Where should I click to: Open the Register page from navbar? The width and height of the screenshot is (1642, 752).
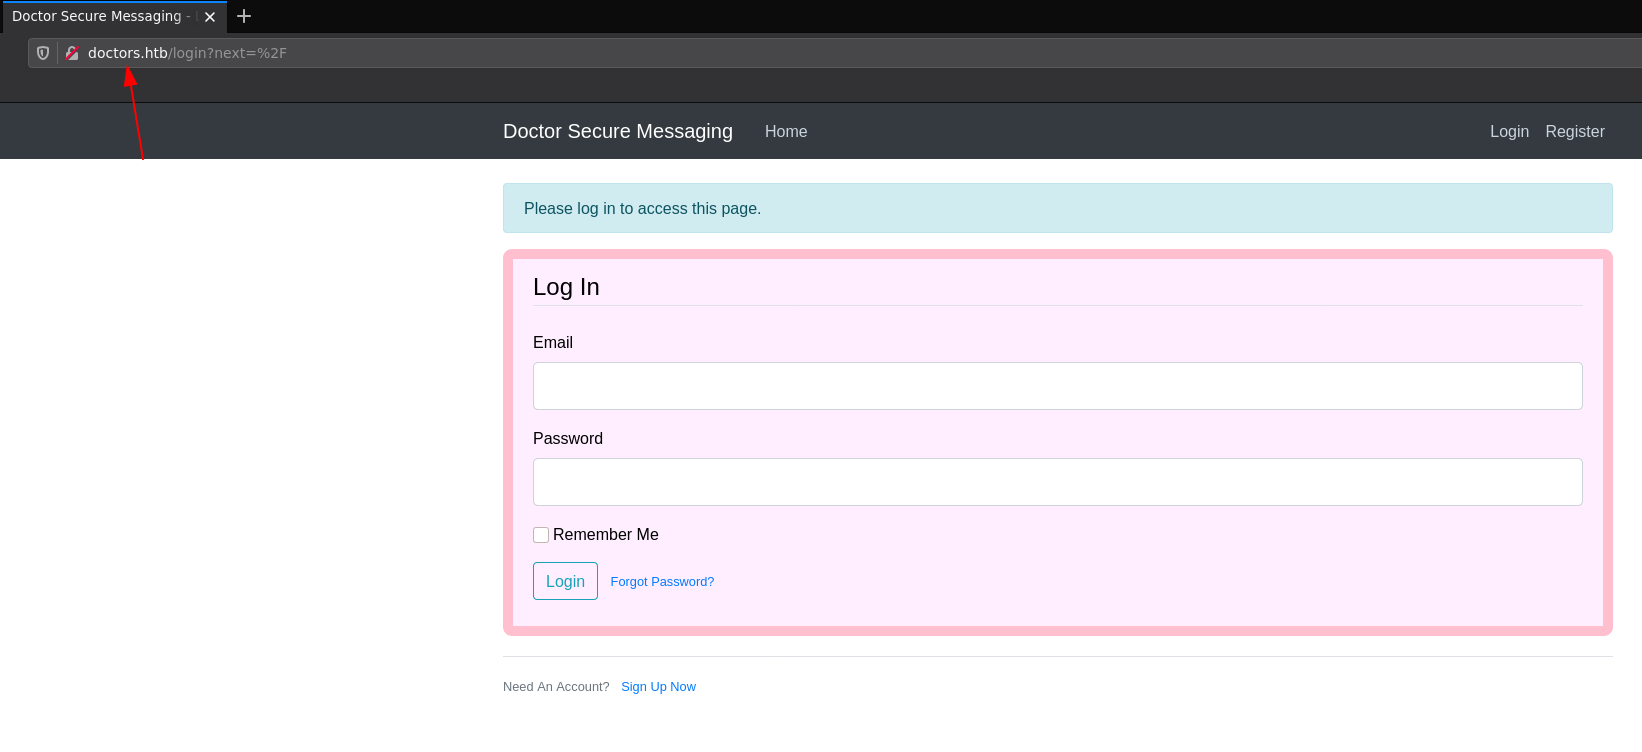coord(1574,131)
